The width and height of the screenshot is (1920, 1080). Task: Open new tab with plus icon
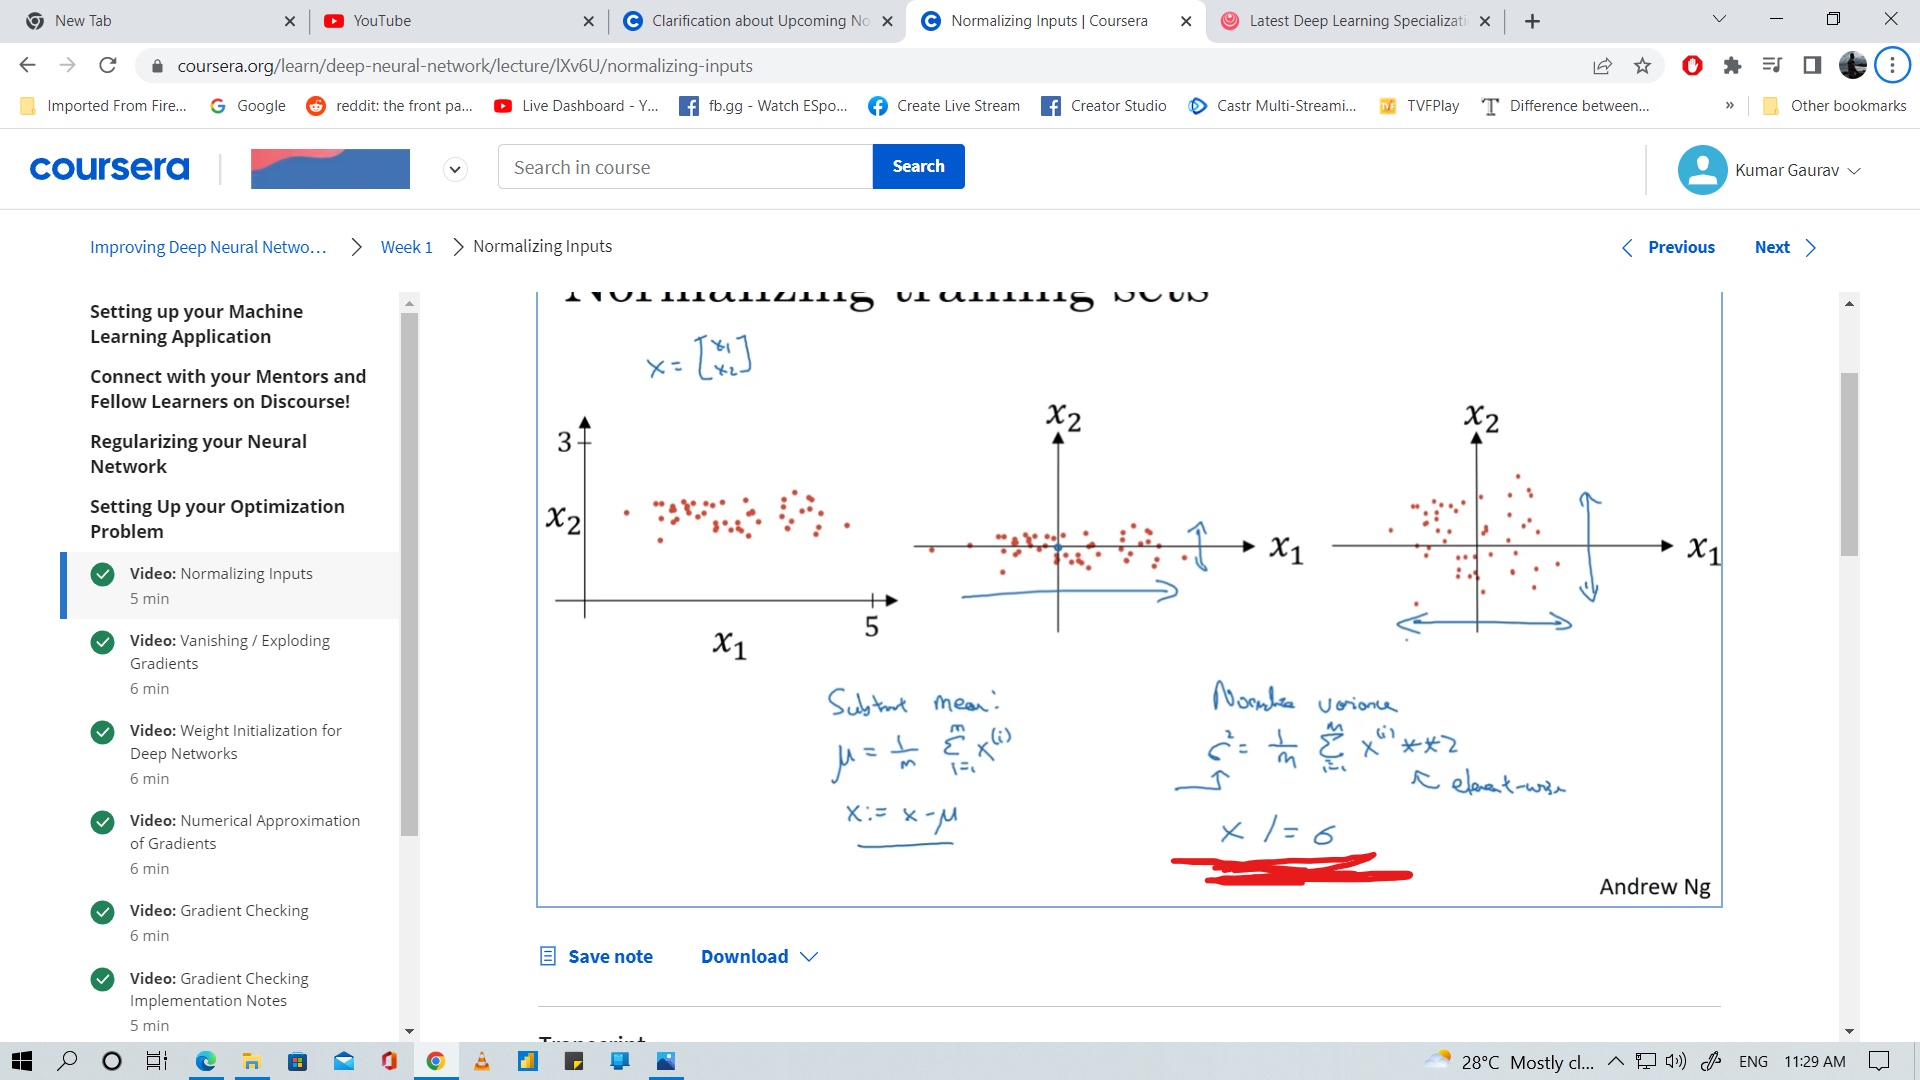click(1532, 21)
